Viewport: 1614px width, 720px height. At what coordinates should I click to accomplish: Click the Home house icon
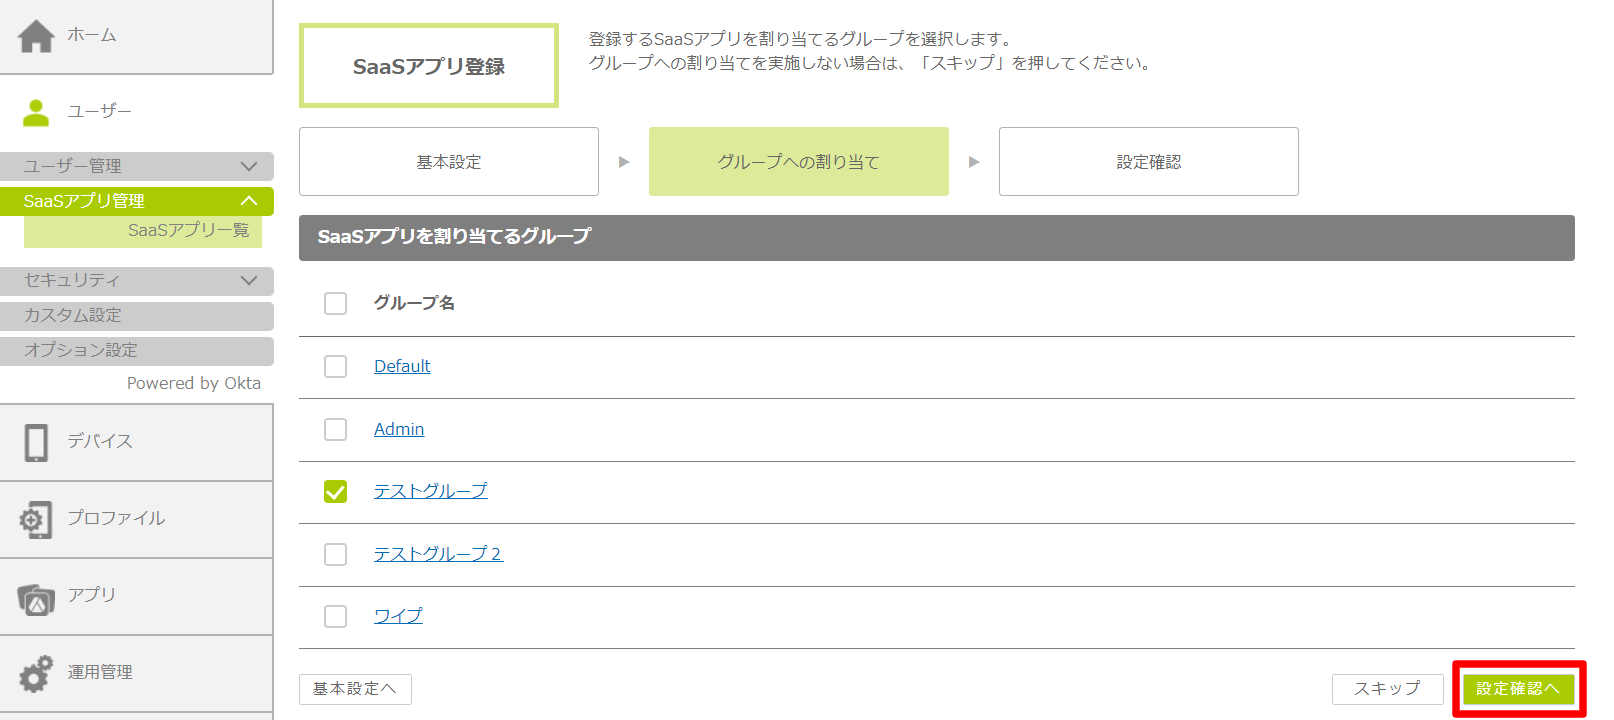click(36, 36)
